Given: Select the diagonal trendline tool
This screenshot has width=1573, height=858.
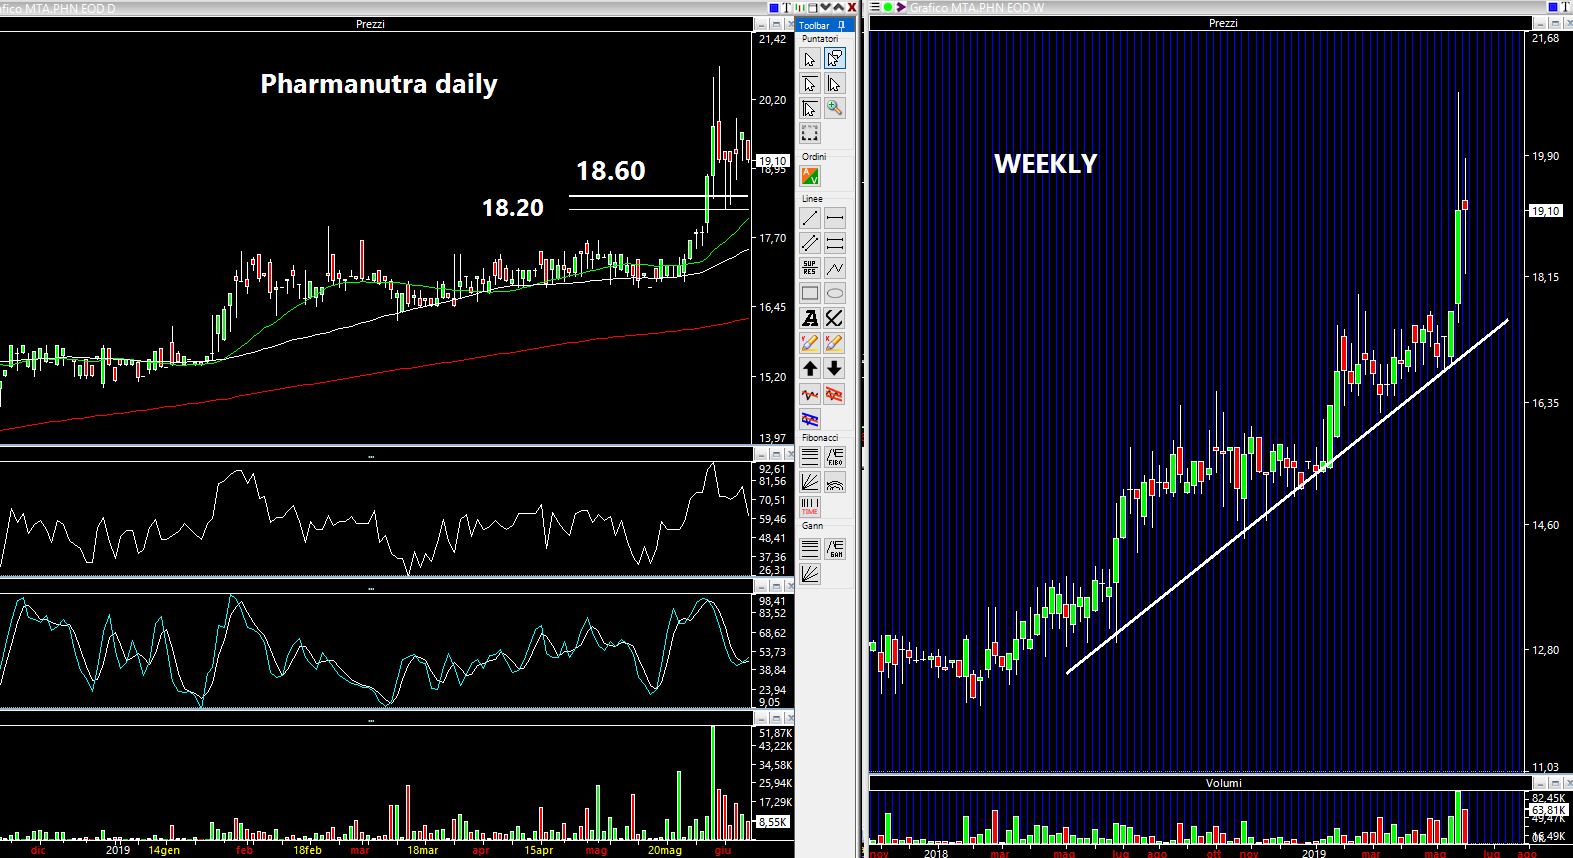Looking at the screenshot, I should tap(810, 218).
